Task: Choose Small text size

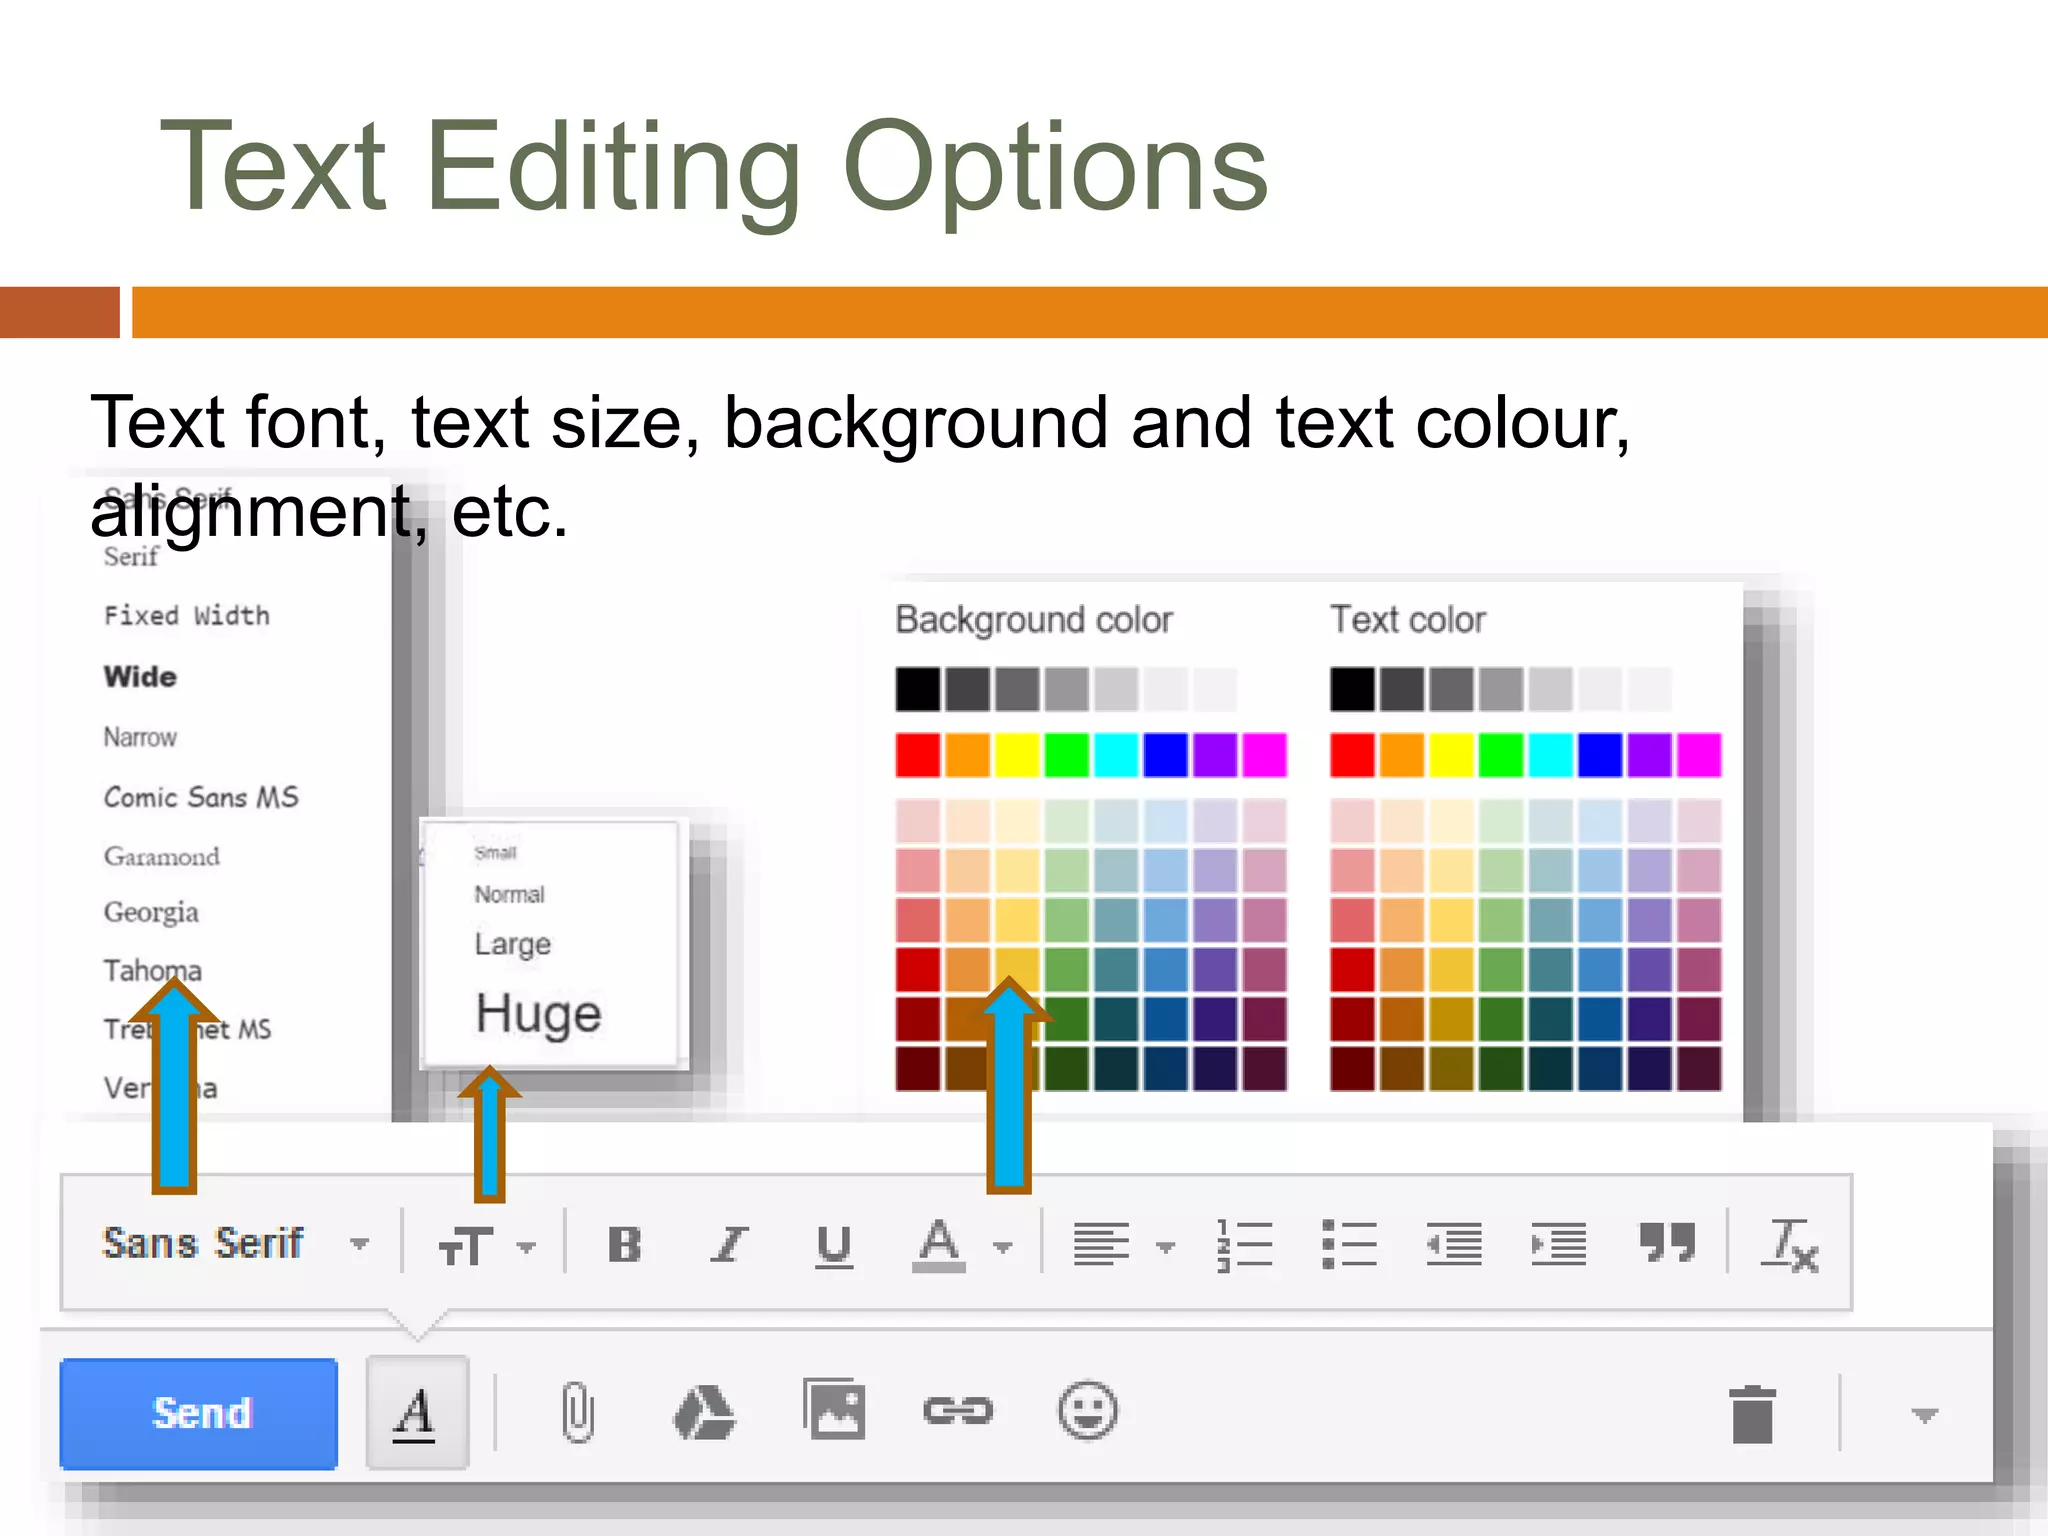Action: pos(495,853)
